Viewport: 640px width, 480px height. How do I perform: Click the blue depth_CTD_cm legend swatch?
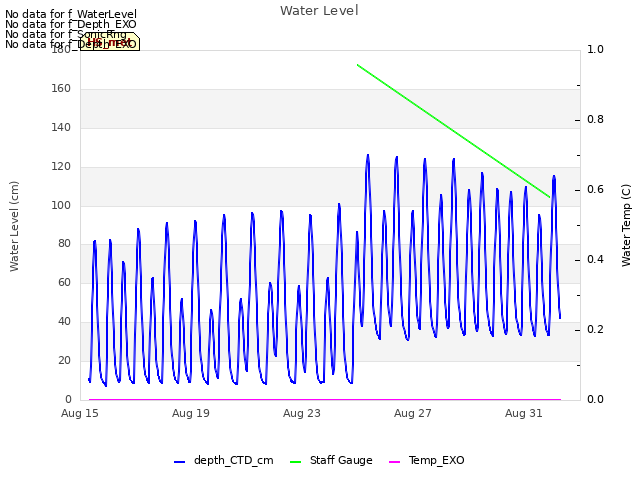(180, 462)
